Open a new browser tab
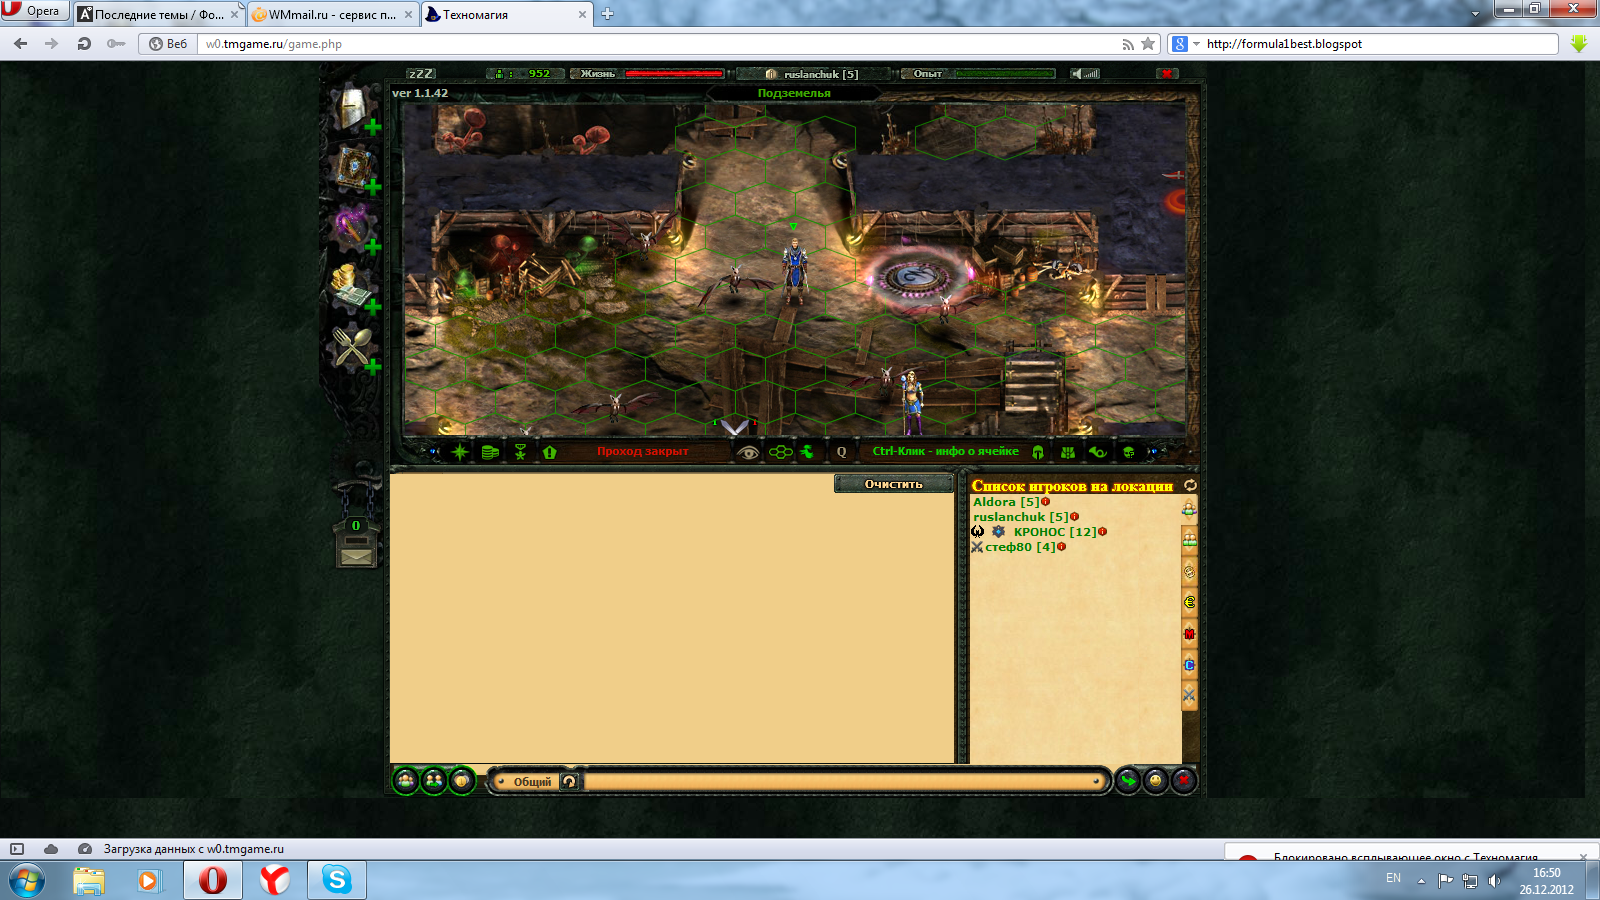 pos(607,14)
